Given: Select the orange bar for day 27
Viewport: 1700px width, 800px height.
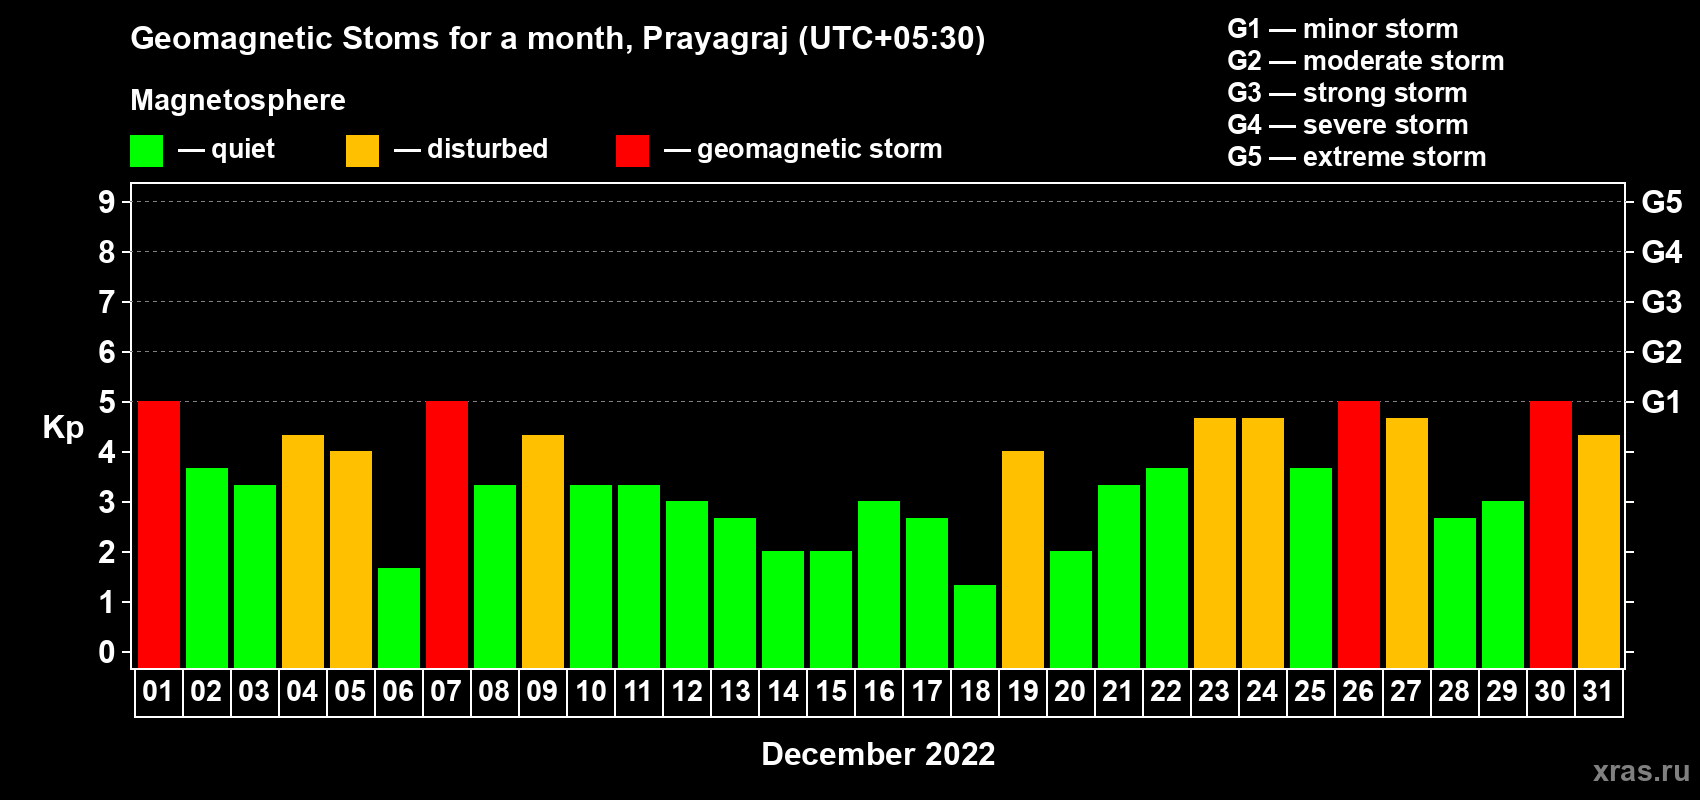Looking at the screenshot, I should pyautogui.click(x=1407, y=543).
